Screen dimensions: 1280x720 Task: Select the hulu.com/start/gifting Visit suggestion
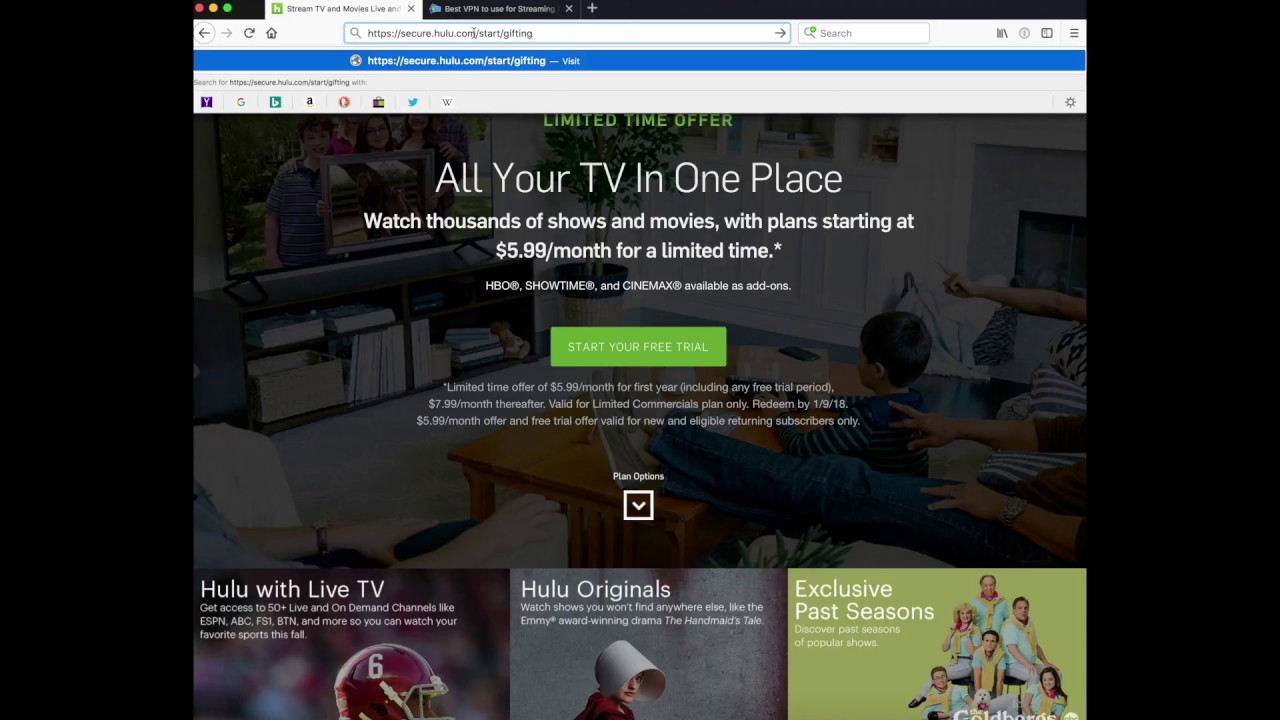point(639,61)
